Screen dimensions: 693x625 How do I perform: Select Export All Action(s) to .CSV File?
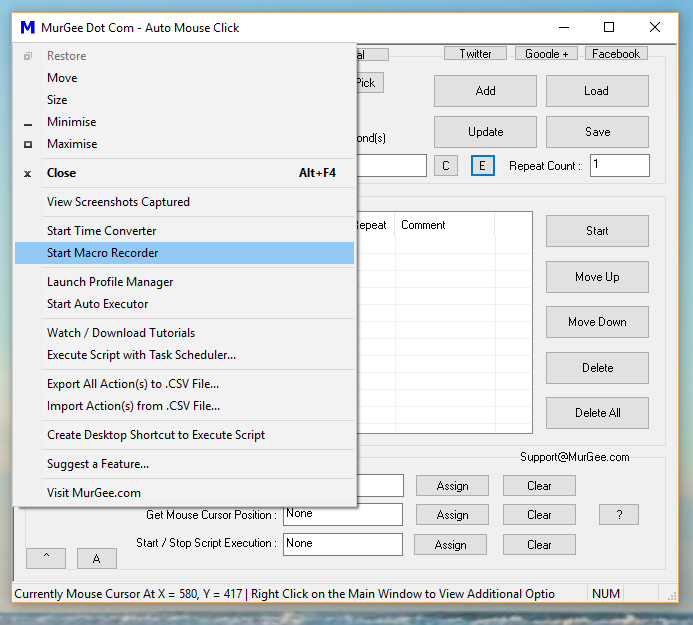(133, 384)
